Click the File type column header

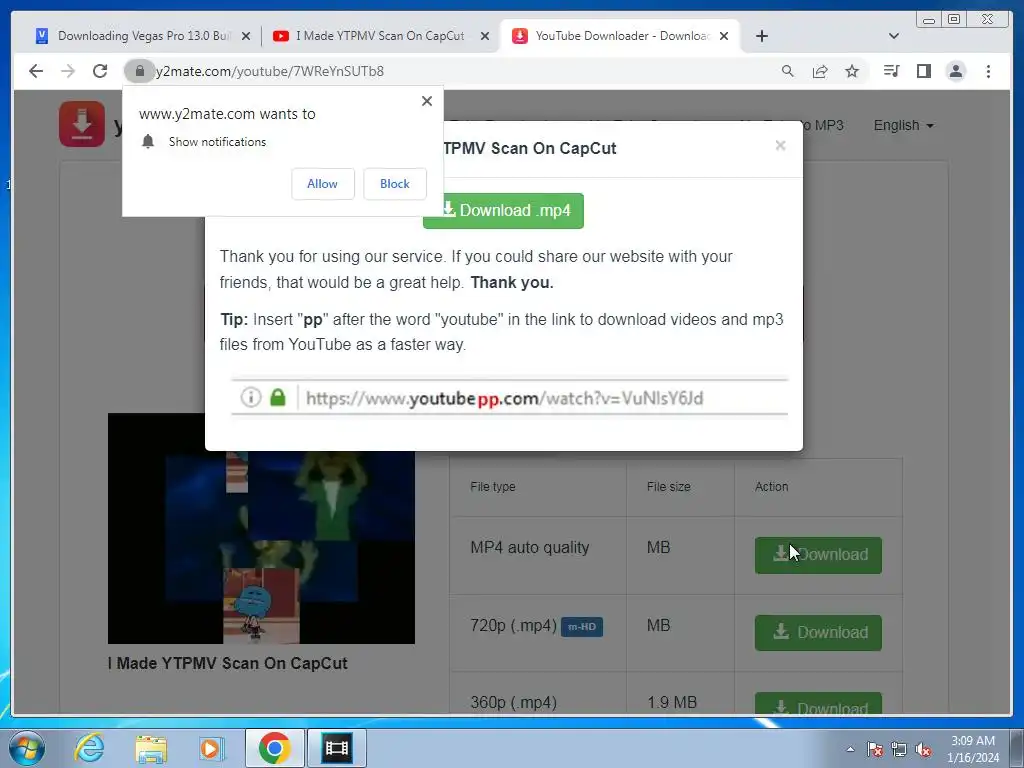click(492, 487)
